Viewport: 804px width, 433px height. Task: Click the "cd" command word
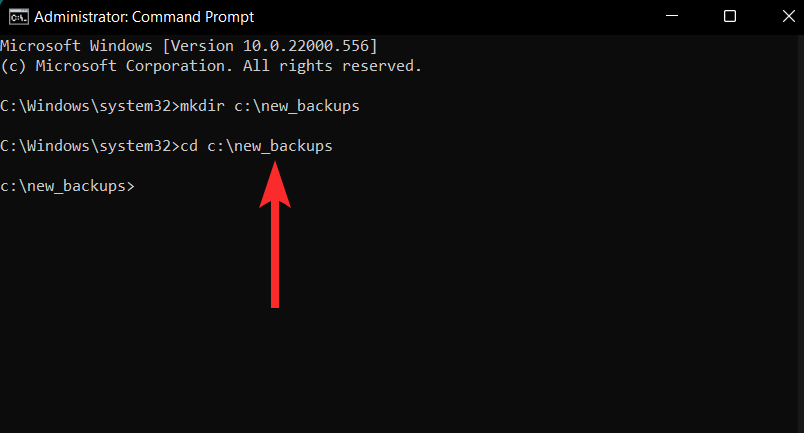point(189,146)
